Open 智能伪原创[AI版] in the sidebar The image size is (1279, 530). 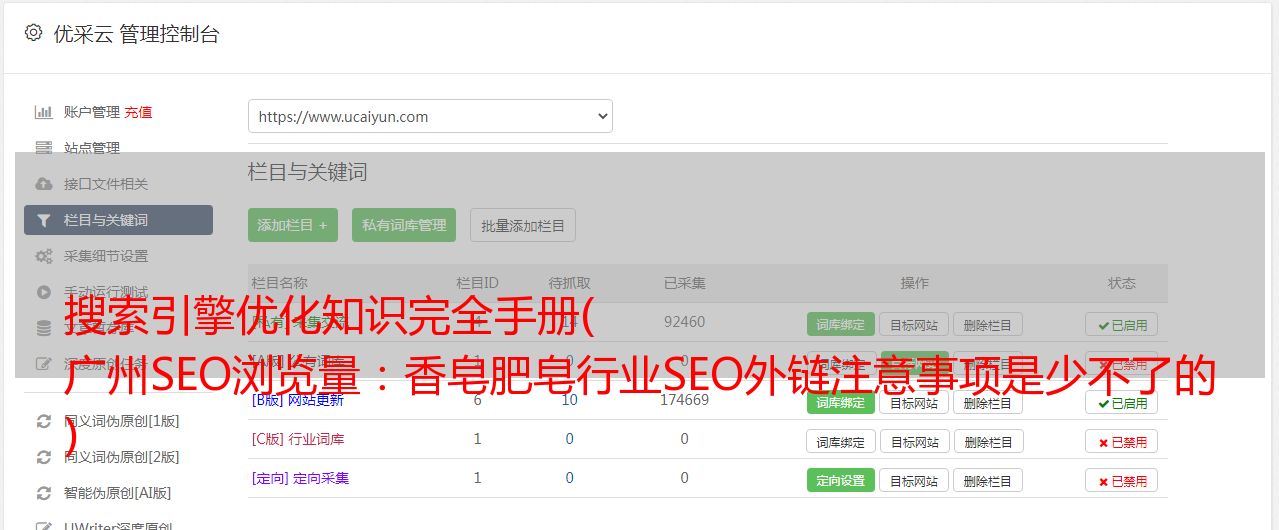coord(117,493)
